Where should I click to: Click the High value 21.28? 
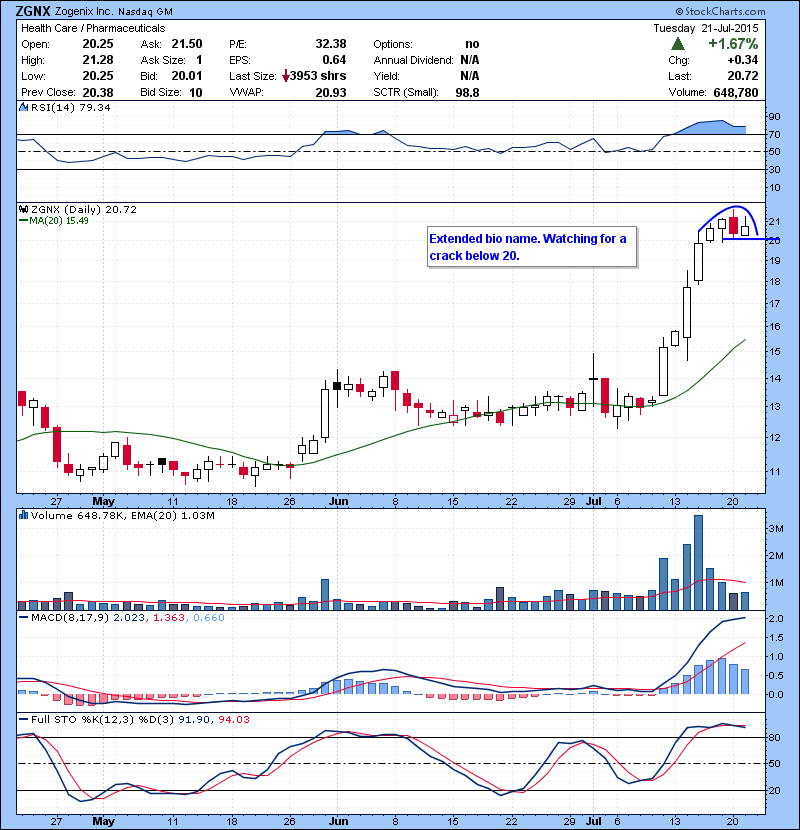tap(98, 60)
